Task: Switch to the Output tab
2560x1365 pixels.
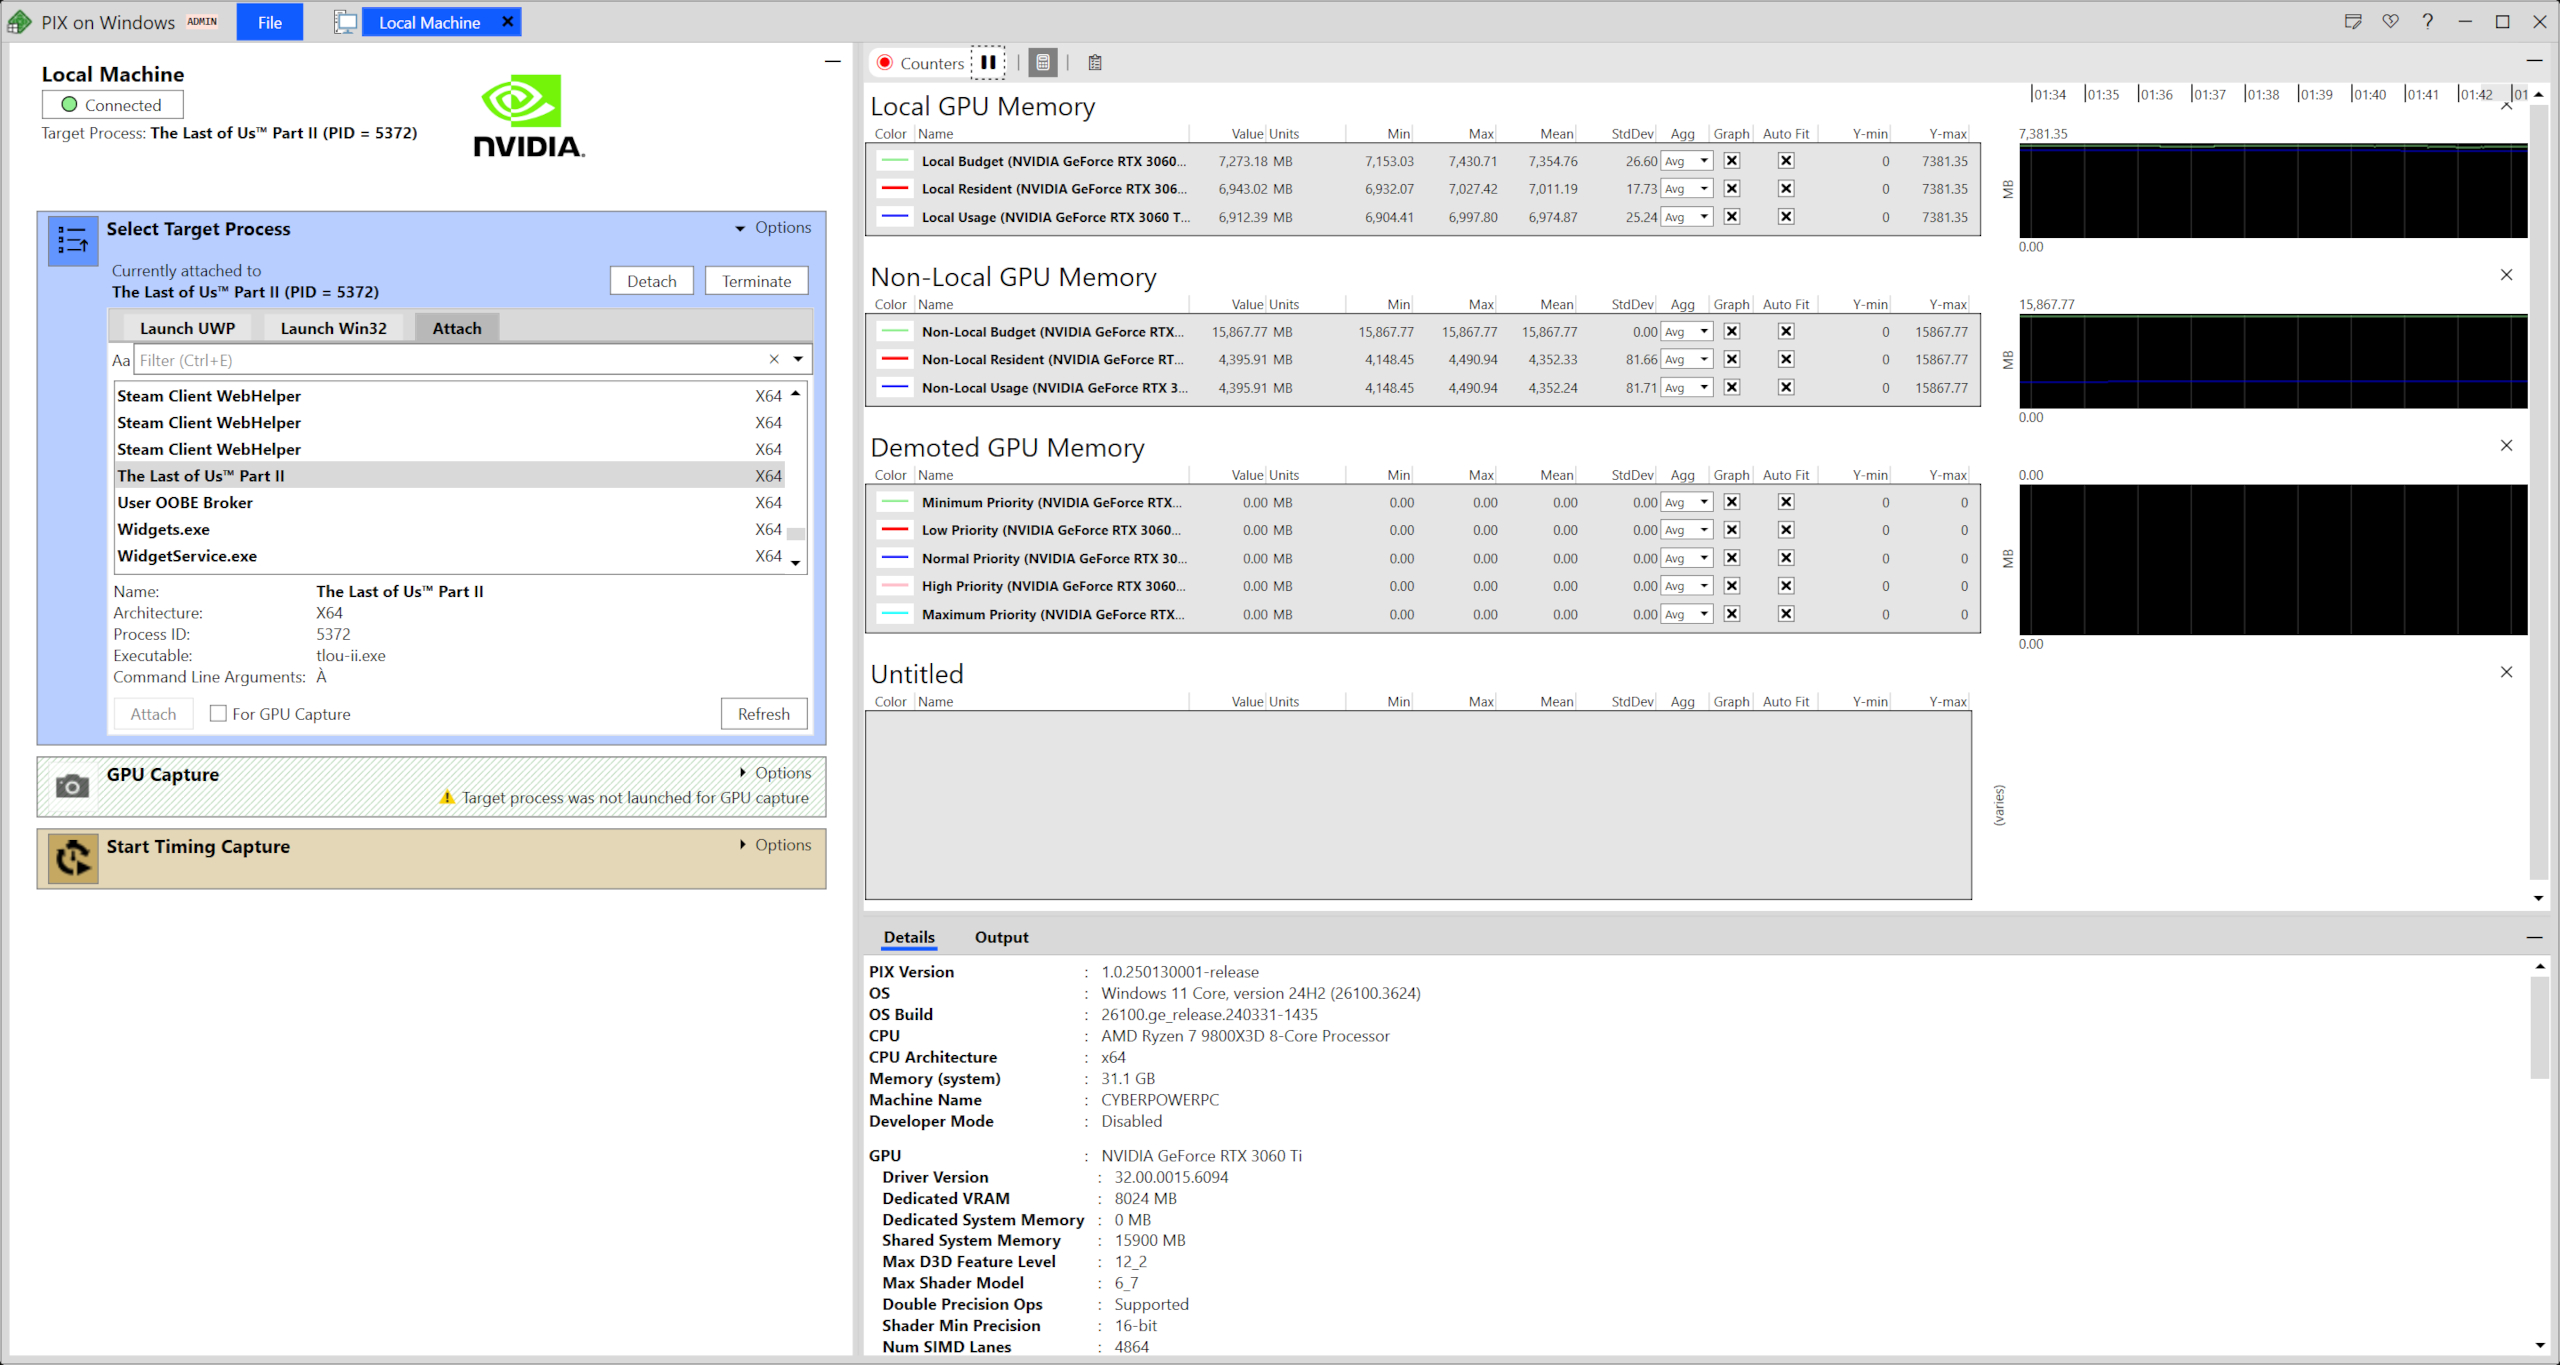Action: [1001, 937]
